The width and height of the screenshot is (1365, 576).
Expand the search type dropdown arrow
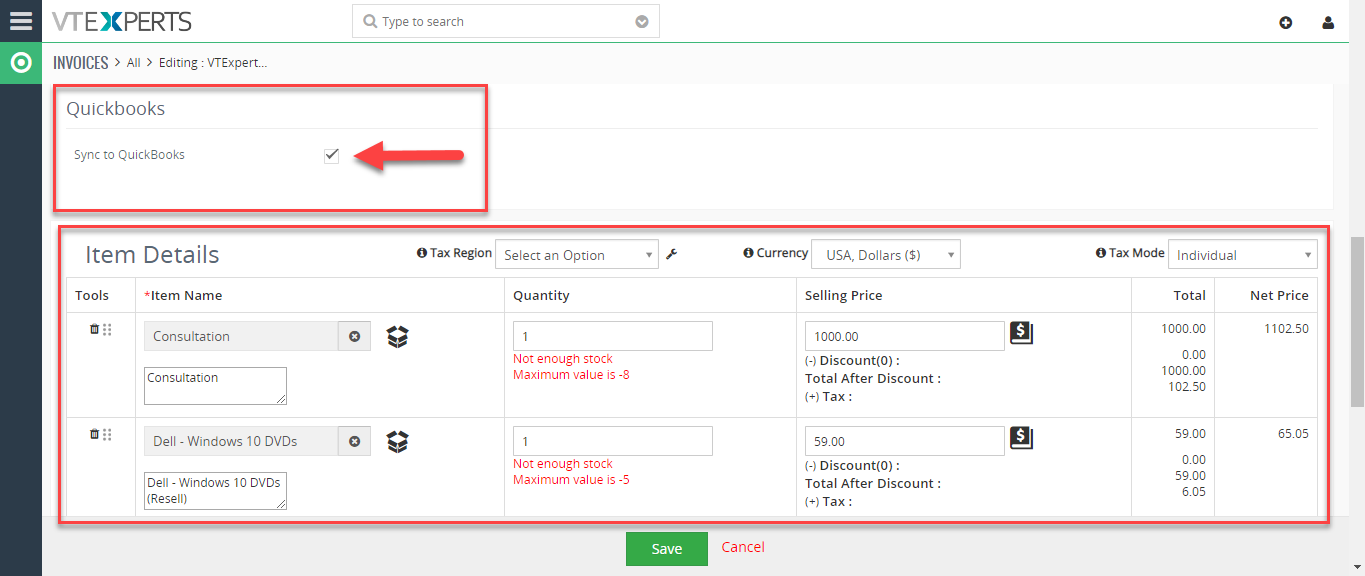(642, 22)
